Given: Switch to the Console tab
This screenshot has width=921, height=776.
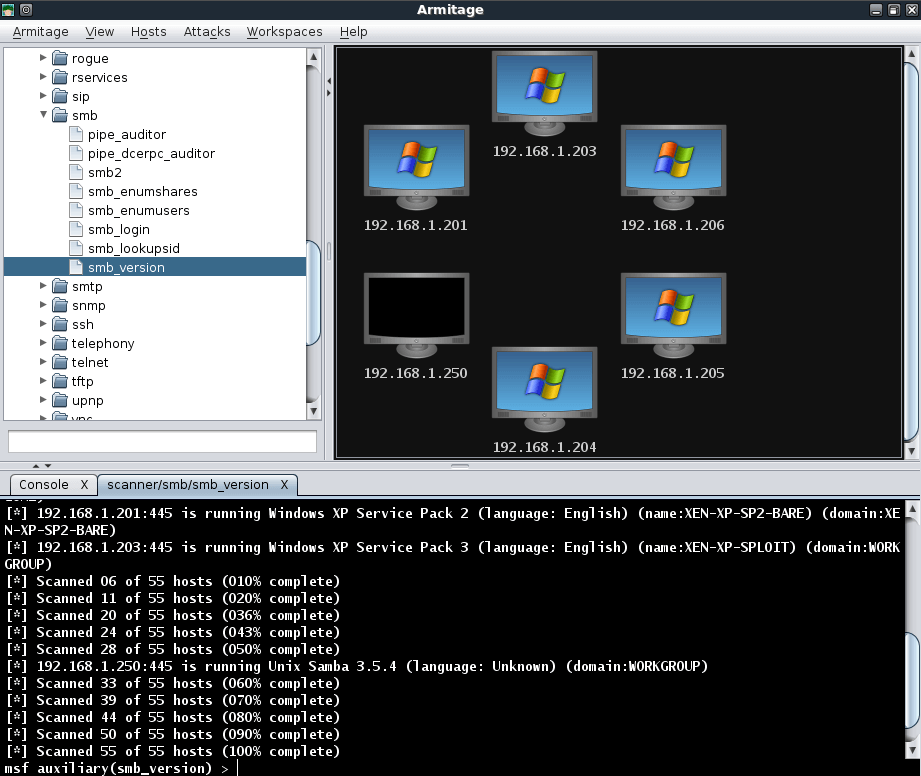Looking at the screenshot, I should [x=45, y=484].
